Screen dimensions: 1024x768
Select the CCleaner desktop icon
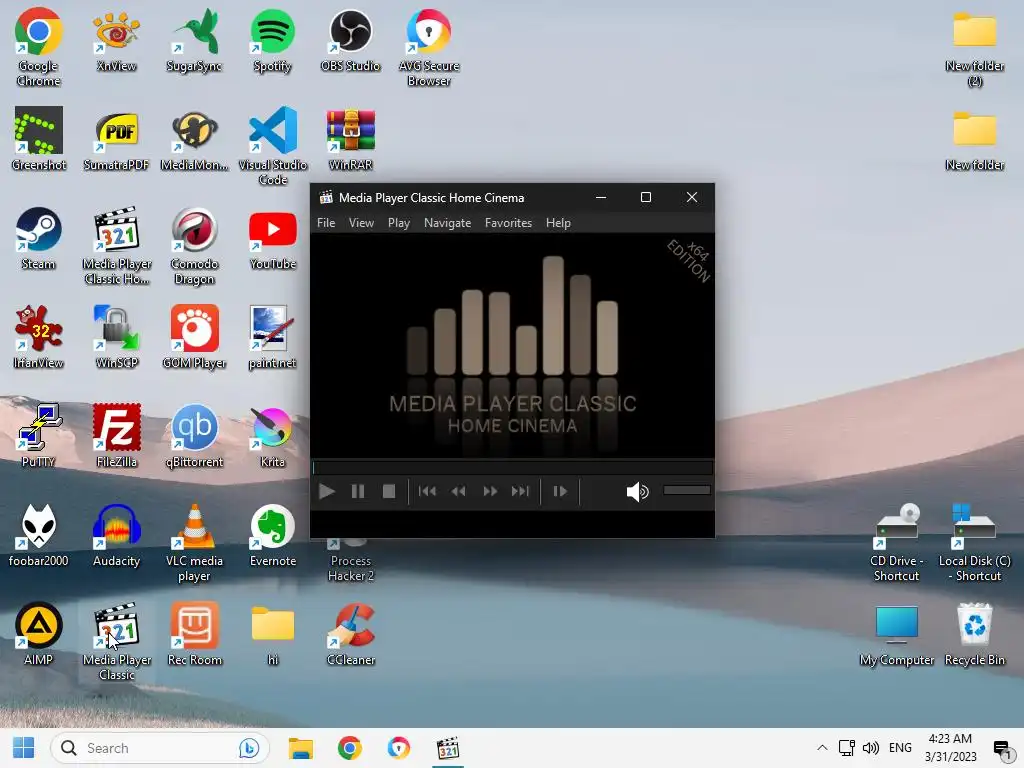point(351,633)
